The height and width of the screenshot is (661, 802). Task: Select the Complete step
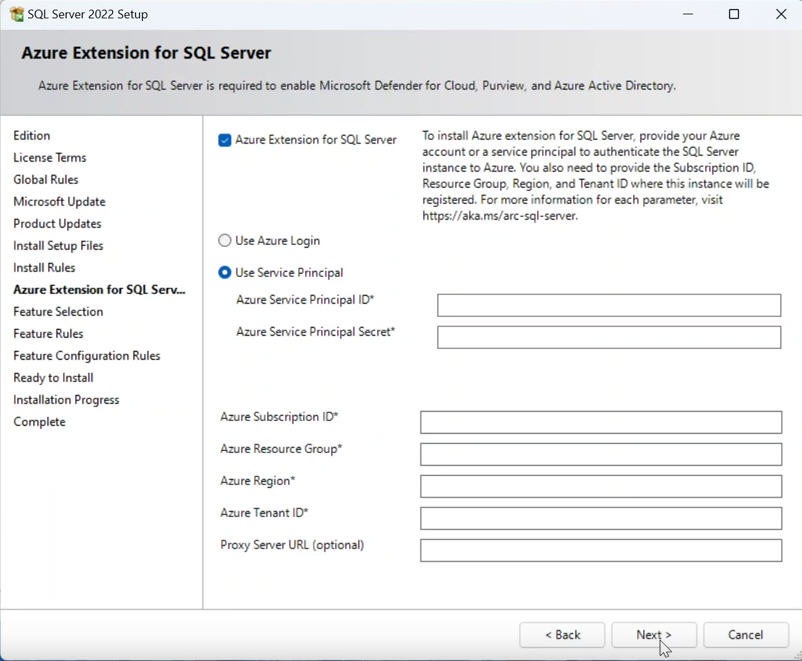(39, 422)
